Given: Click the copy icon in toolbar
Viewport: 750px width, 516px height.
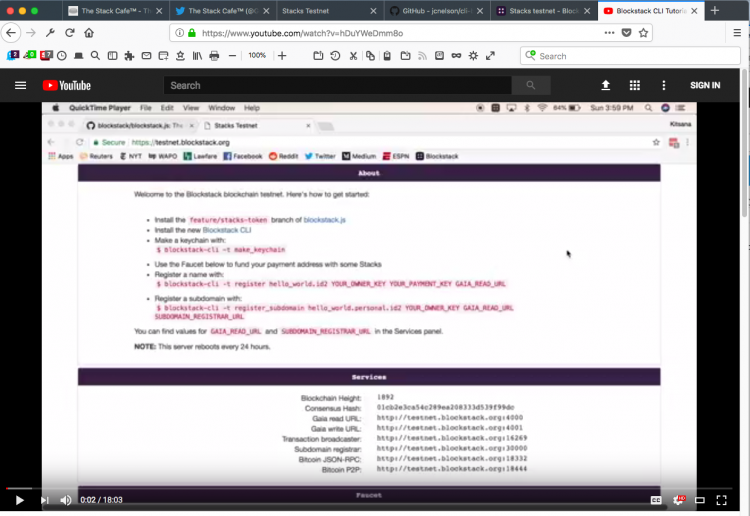Looking at the screenshot, I should [x=370, y=56].
